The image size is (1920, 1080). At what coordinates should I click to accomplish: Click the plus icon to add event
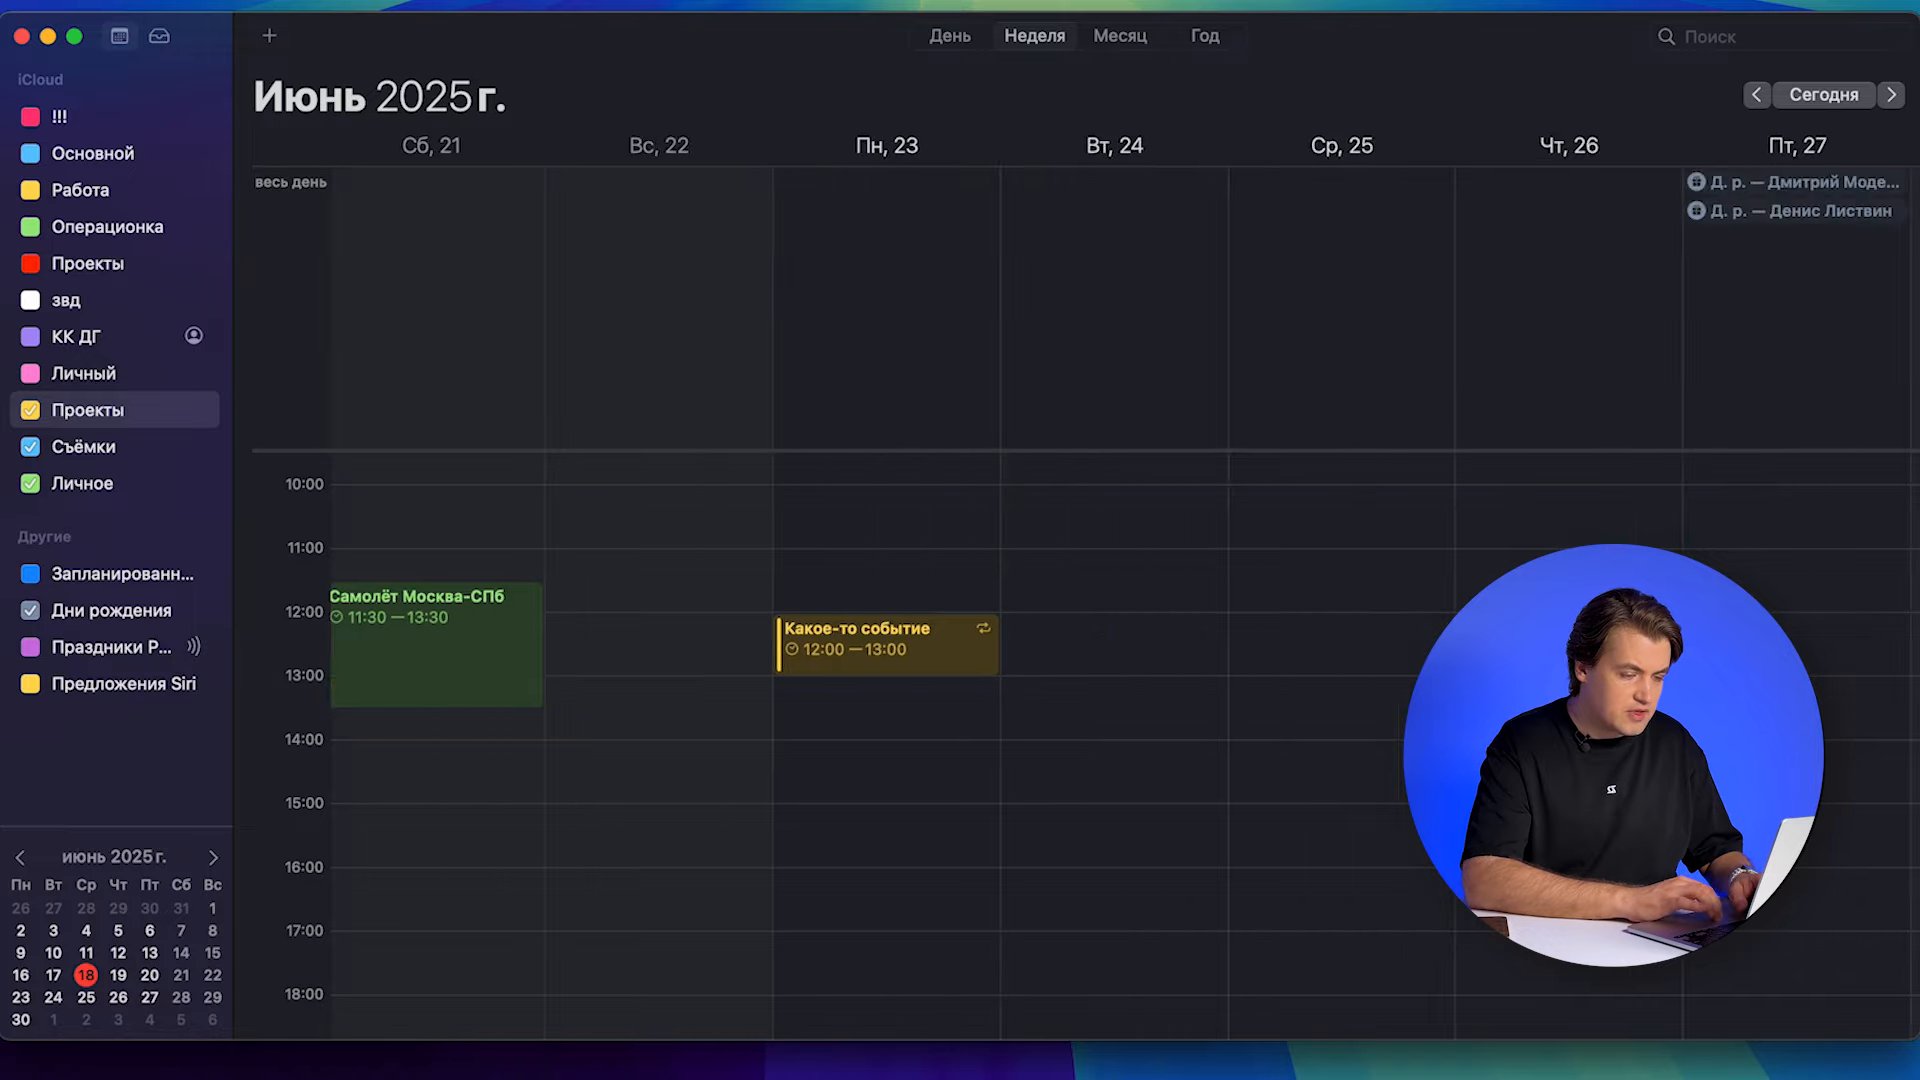[269, 36]
